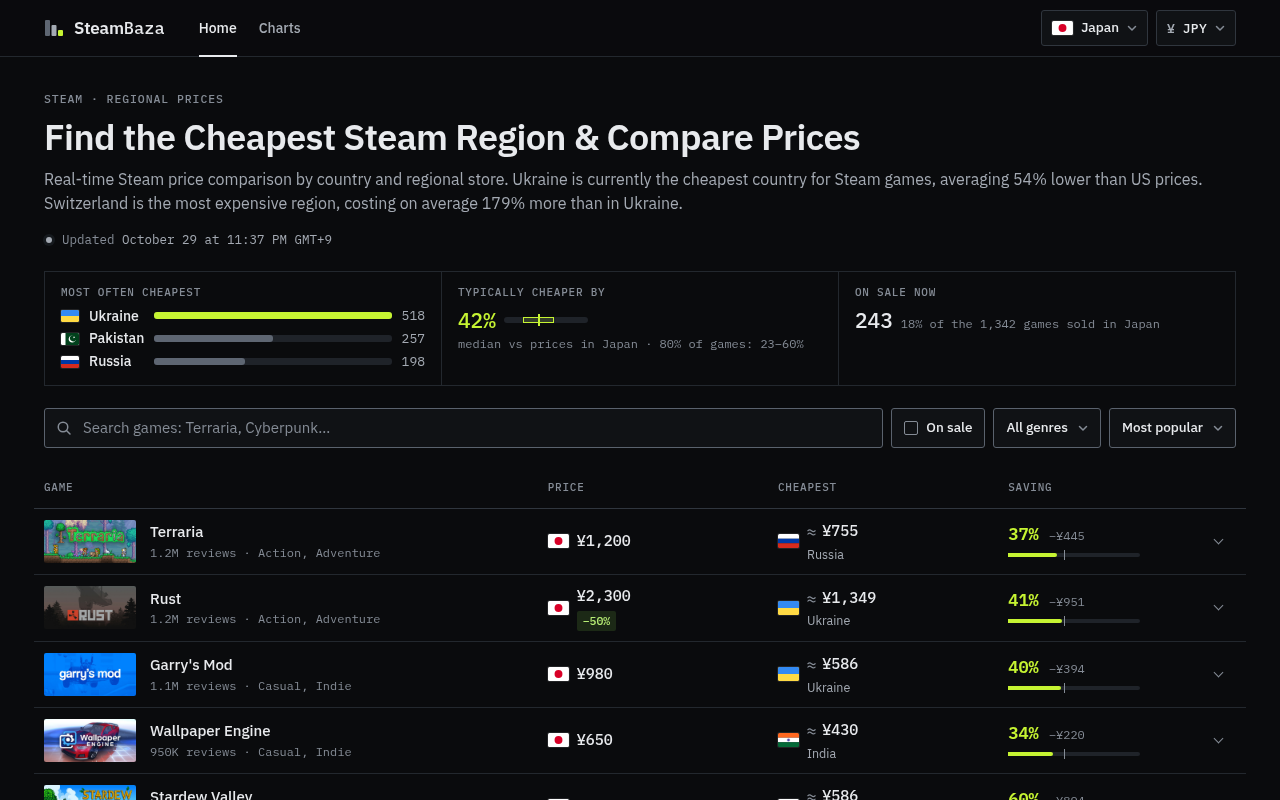The width and height of the screenshot is (1280, 800).
Task: Click the search magnifier icon
Action: (64, 428)
